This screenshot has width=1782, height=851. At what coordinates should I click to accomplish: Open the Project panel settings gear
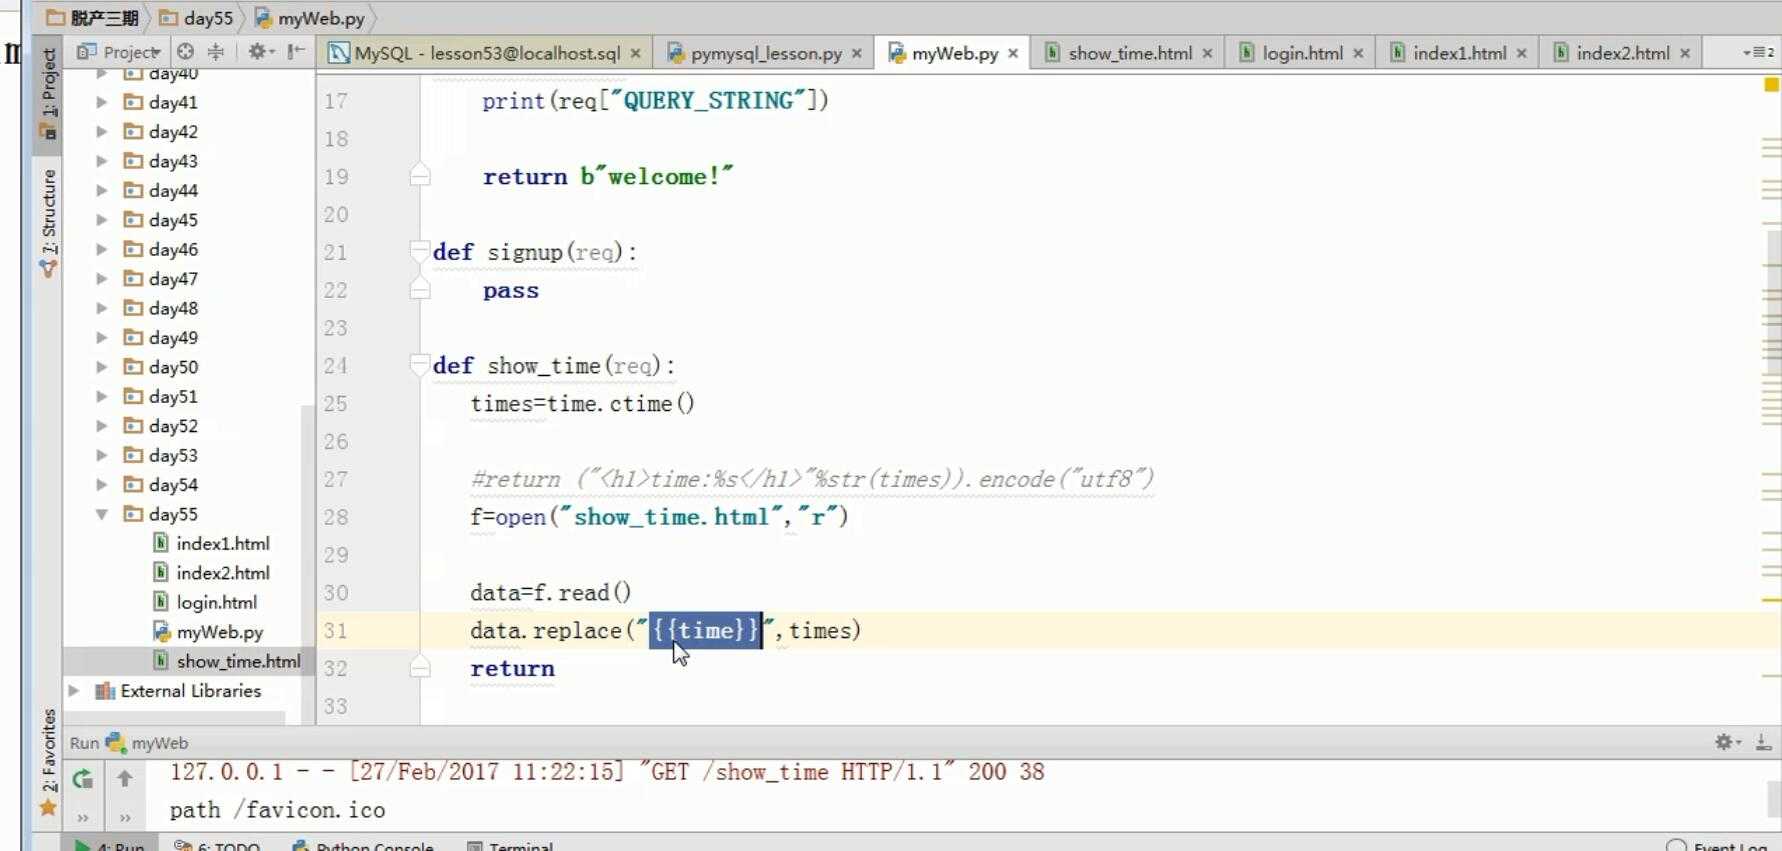pos(260,52)
